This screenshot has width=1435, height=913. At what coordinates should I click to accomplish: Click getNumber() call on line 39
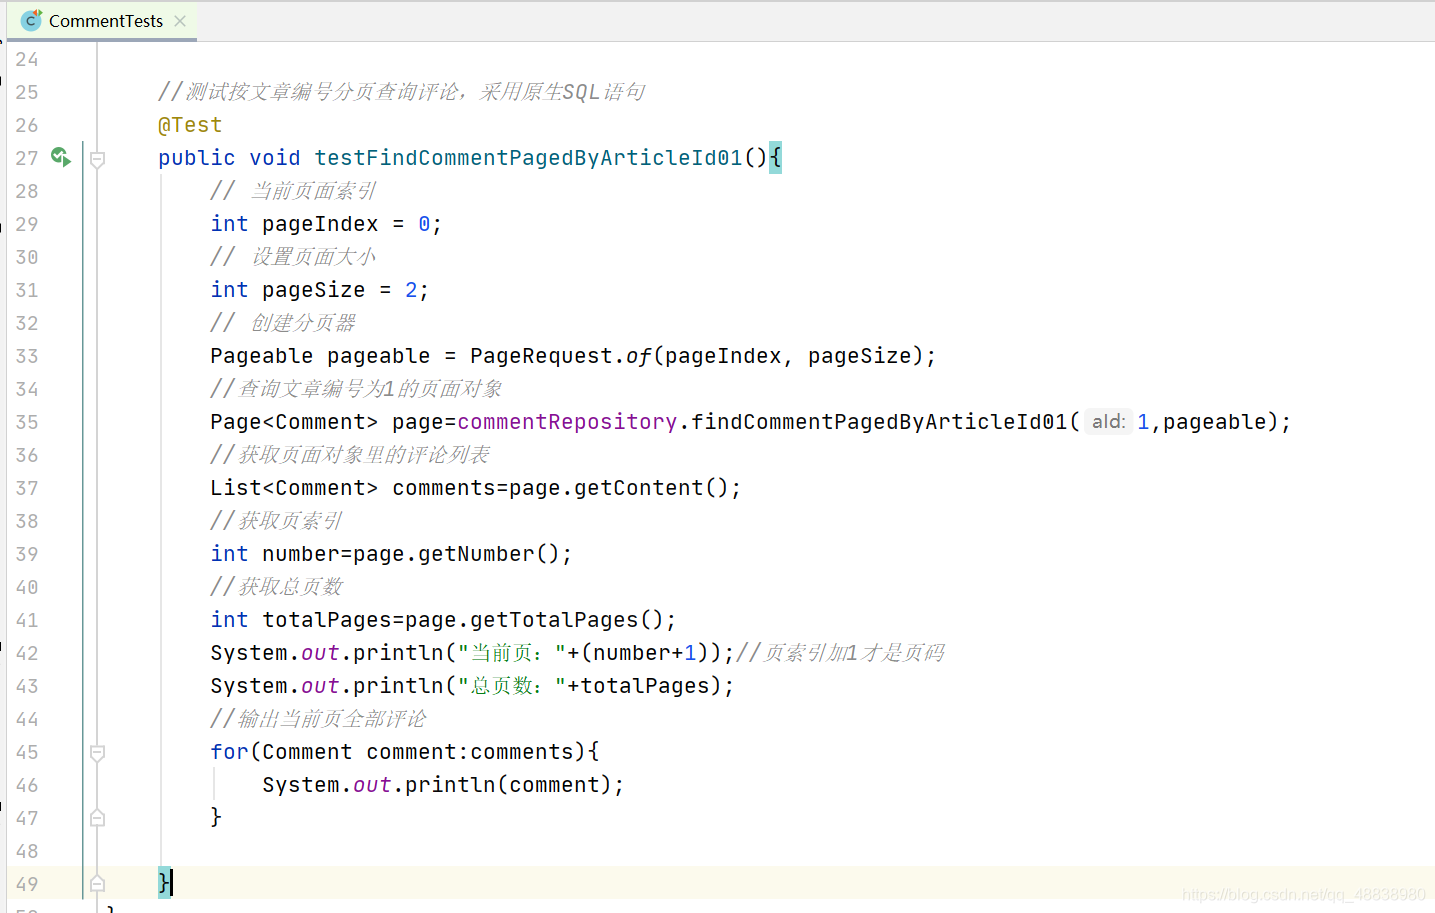point(489,554)
